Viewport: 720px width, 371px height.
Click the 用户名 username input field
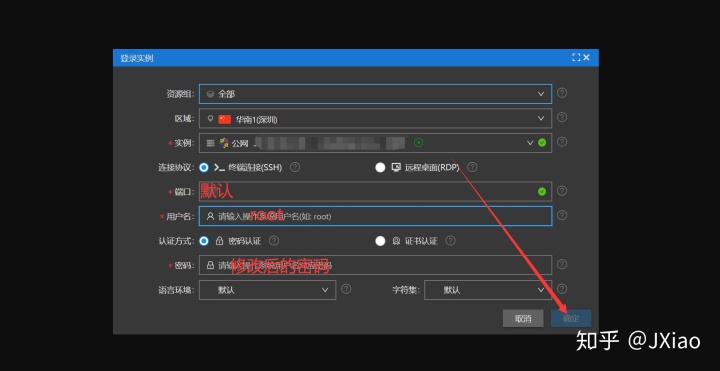(x=375, y=216)
